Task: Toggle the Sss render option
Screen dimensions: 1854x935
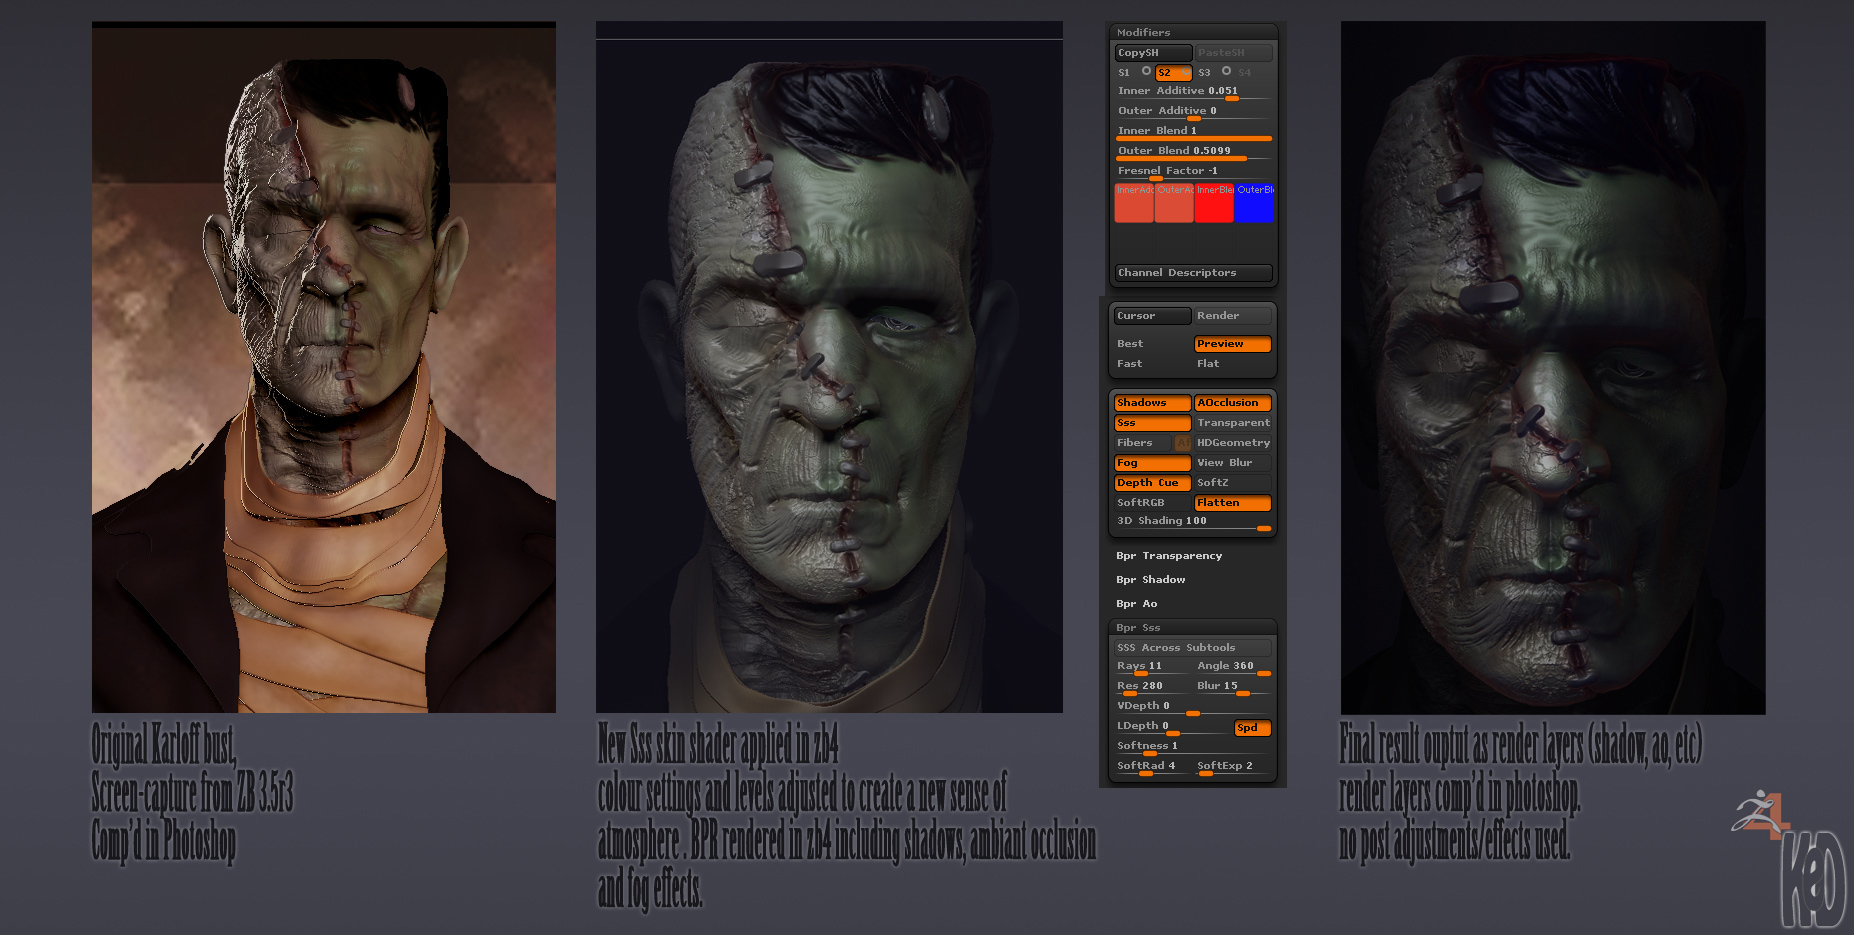Action: [x=1152, y=423]
